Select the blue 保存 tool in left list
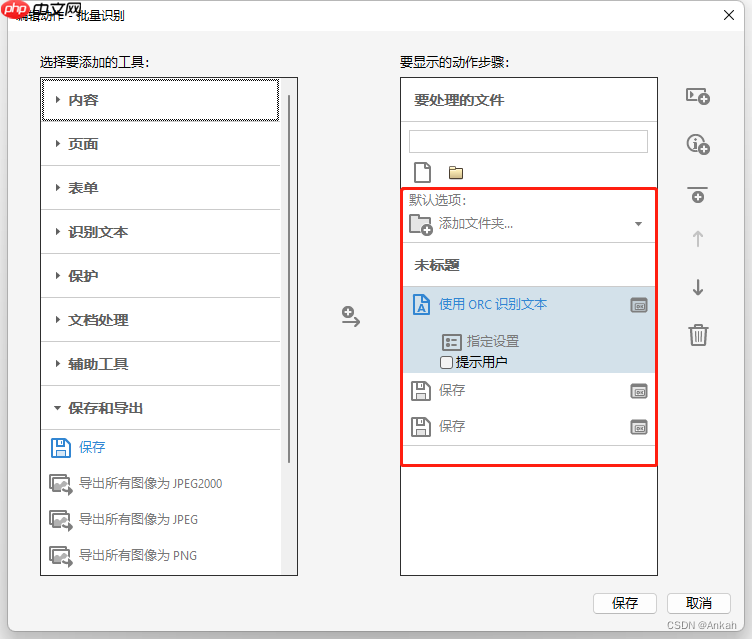Screen dimensions: 752x639 92,447
